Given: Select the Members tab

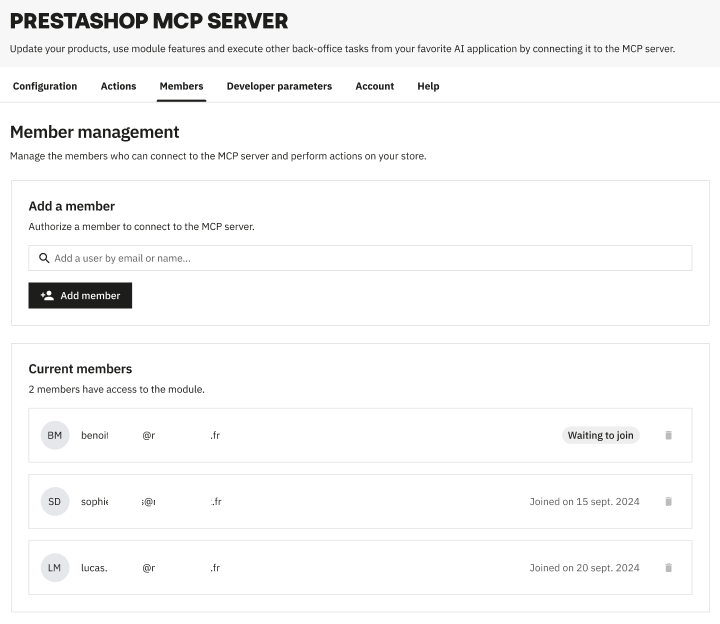Looking at the screenshot, I should click(181, 86).
